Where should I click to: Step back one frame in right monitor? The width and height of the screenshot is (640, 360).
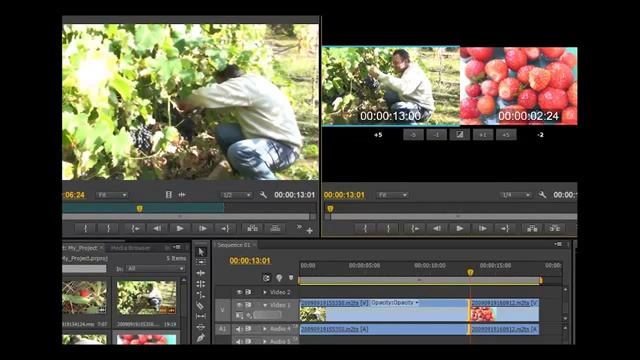point(437,229)
